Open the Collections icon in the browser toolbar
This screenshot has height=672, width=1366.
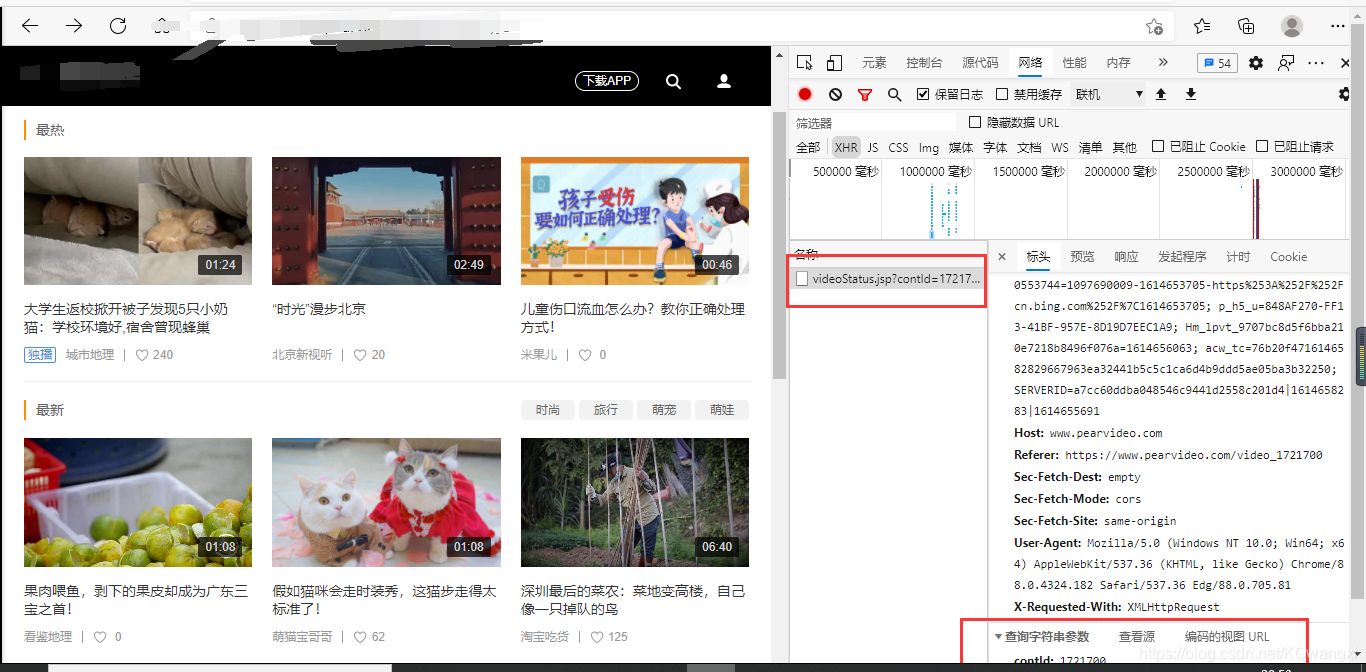[x=1246, y=26]
